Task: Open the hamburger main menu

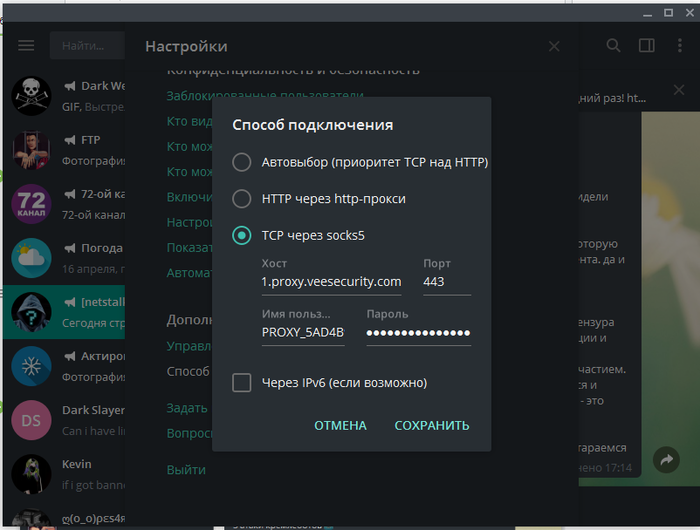Action: (x=26, y=46)
